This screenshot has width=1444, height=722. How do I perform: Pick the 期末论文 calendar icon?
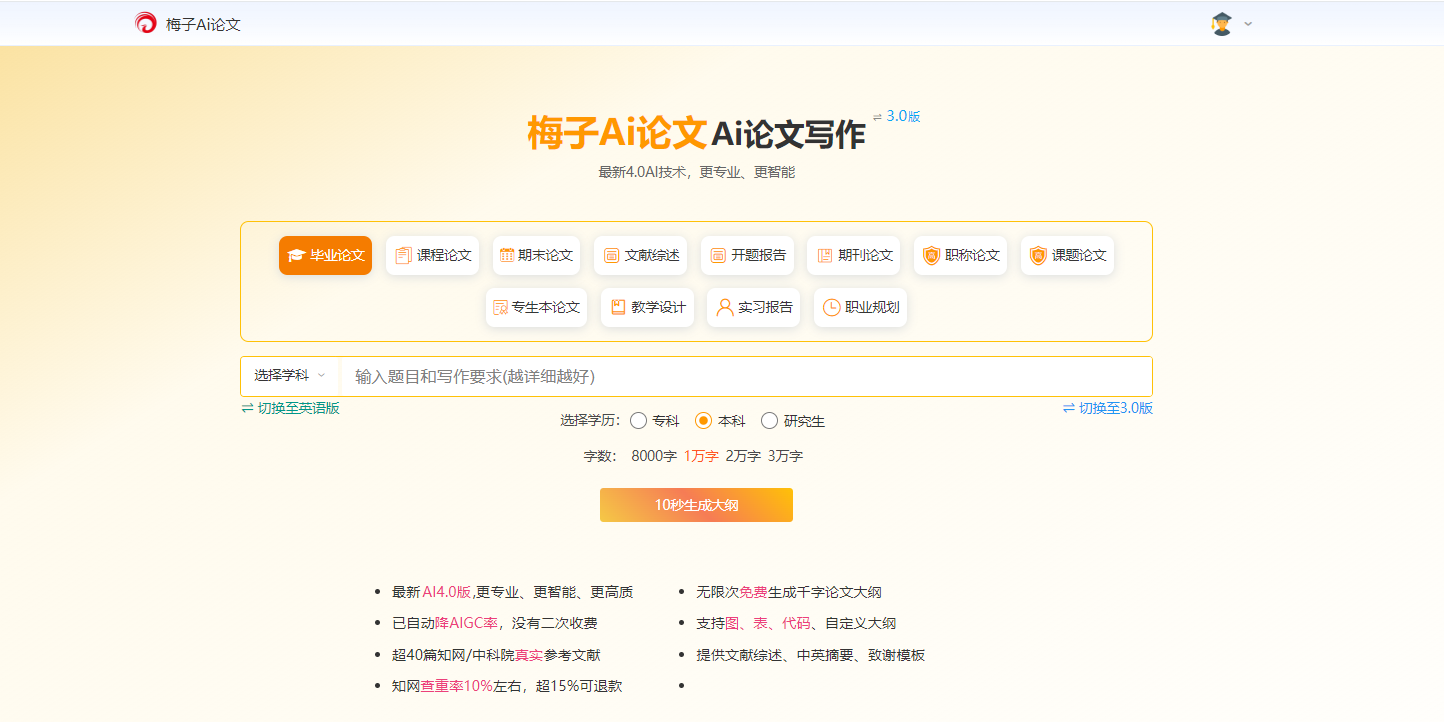pyautogui.click(x=507, y=255)
